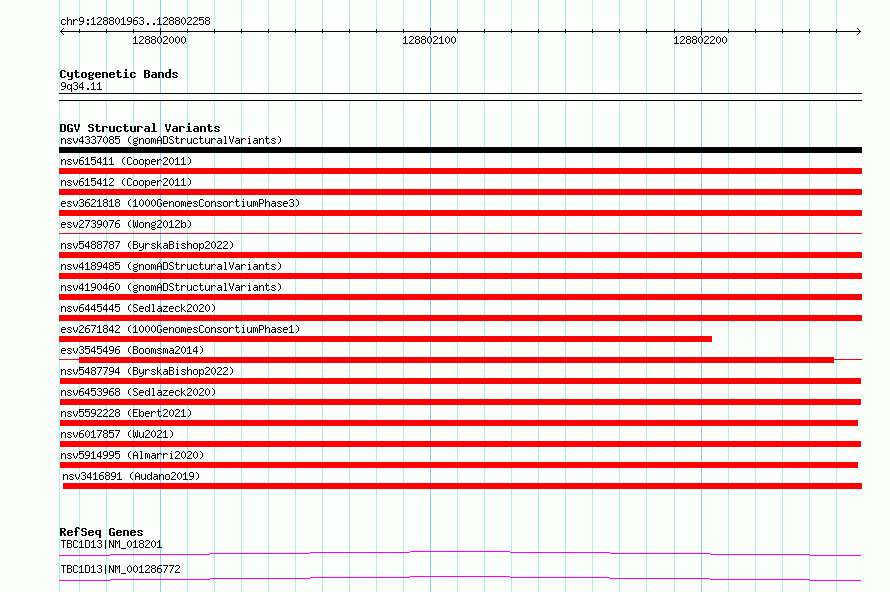Open variant nsv4337085 (gnomADStructuralVariants) label

click(x=171, y=140)
